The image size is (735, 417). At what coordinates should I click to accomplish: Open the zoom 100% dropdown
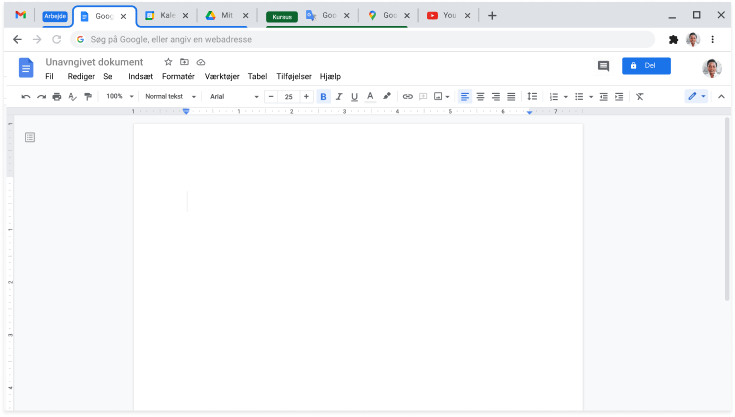[120, 97]
